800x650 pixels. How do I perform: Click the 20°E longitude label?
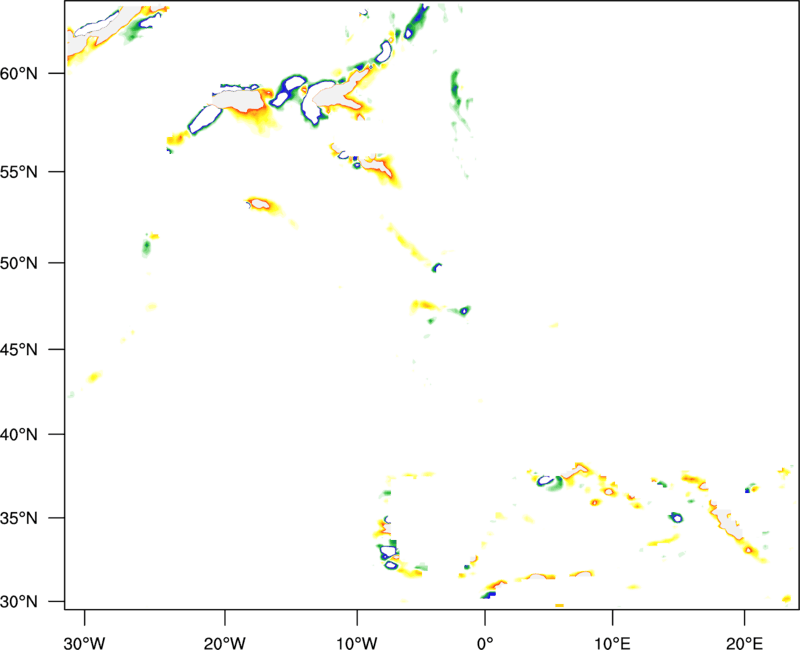(744, 643)
